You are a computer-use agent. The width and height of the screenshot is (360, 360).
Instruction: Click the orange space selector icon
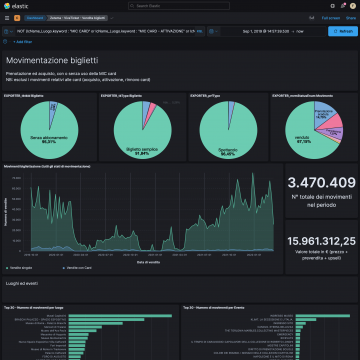pyautogui.click(x=17, y=18)
